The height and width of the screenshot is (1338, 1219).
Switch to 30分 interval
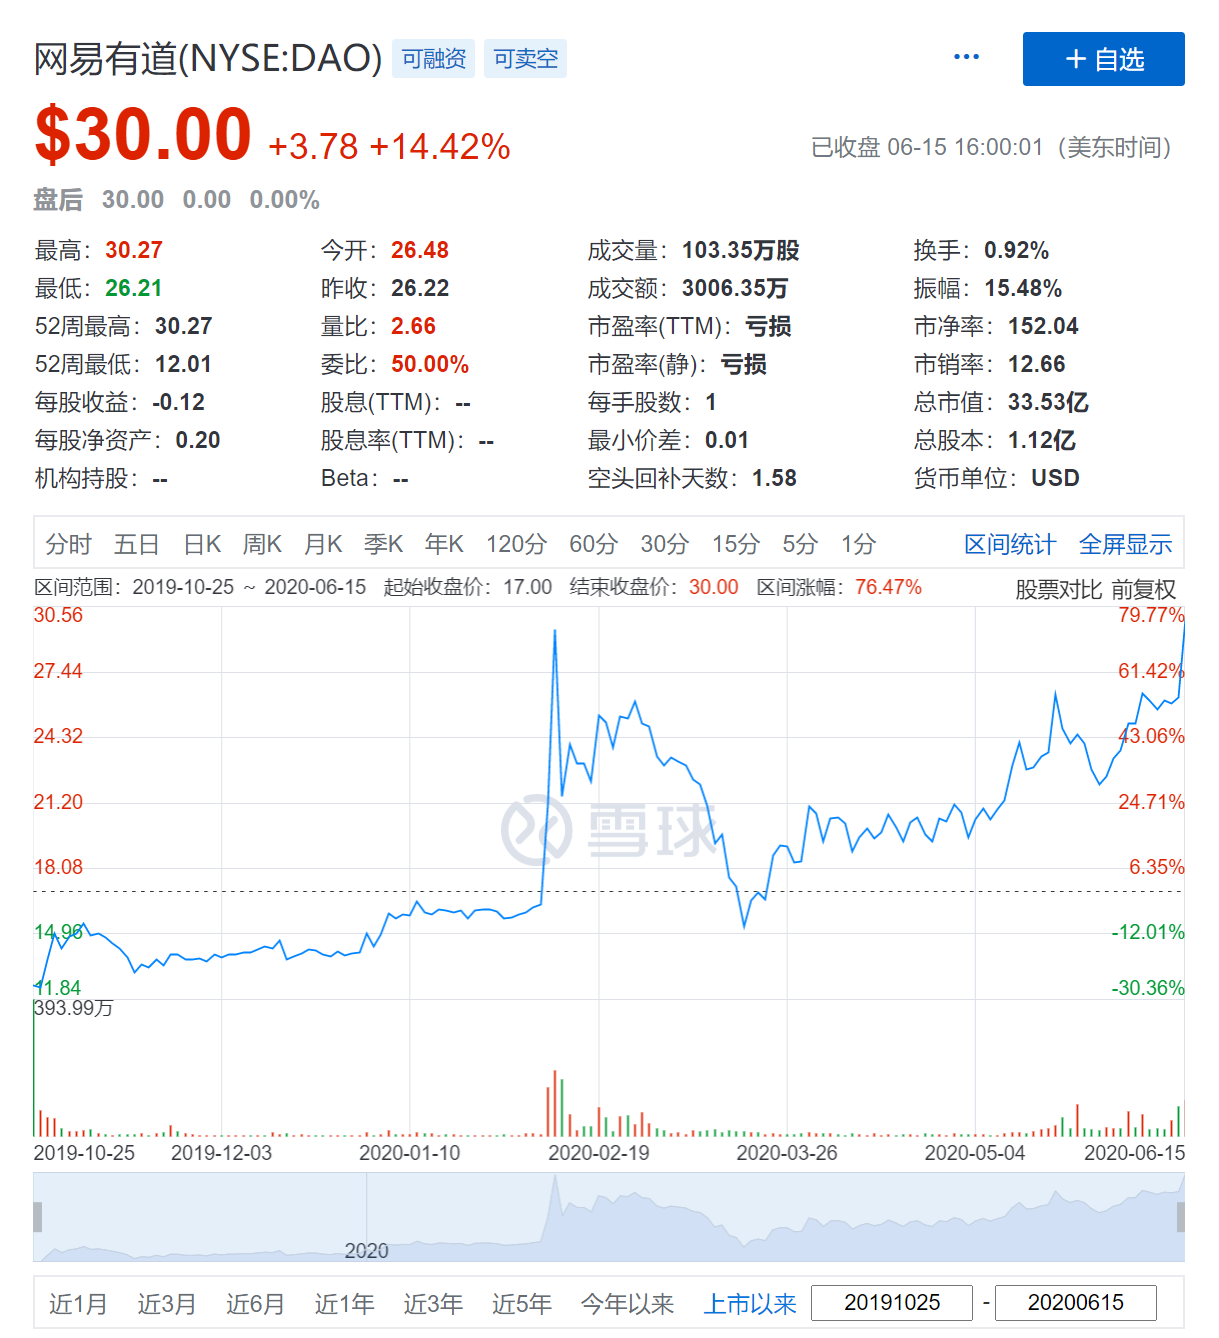point(665,544)
